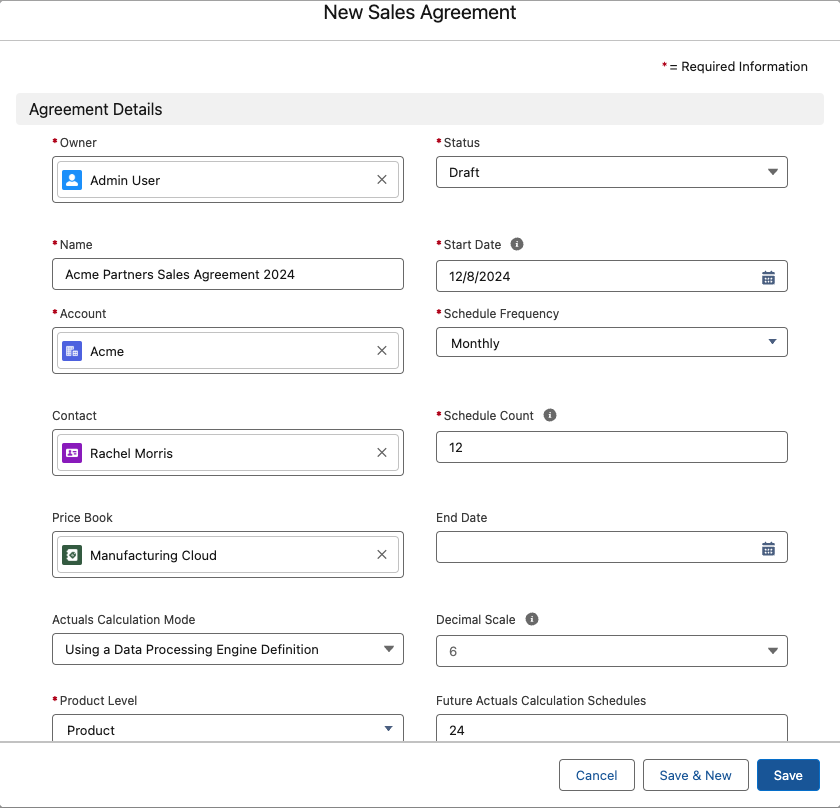Open the Product Level dropdown
Image resolution: width=840 pixels, height=808 pixels.
click(228, 729)
